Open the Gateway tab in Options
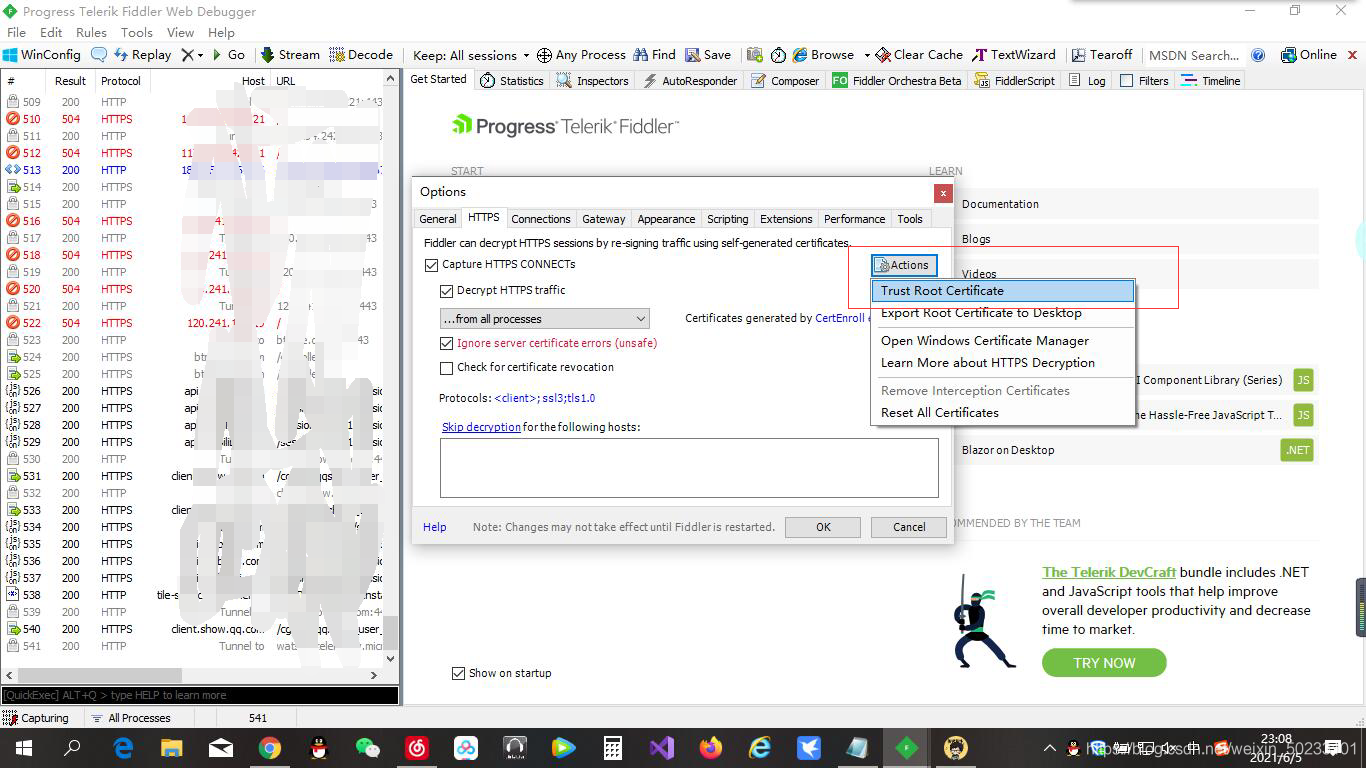 604,219
